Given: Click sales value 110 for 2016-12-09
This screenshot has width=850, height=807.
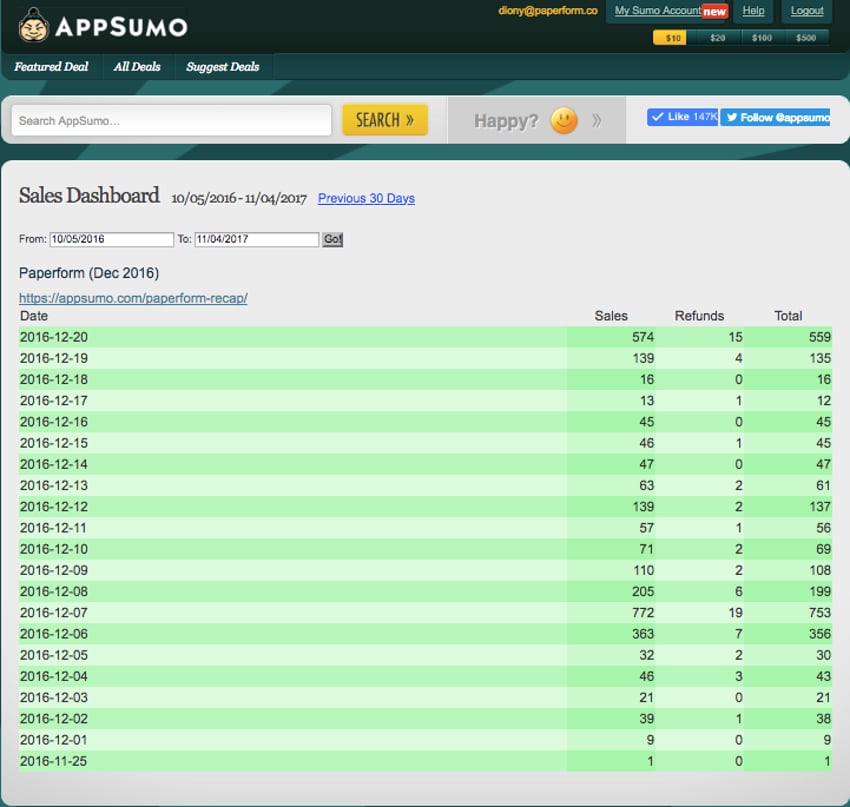Looking at the screenshot, I should pos(643,570).
